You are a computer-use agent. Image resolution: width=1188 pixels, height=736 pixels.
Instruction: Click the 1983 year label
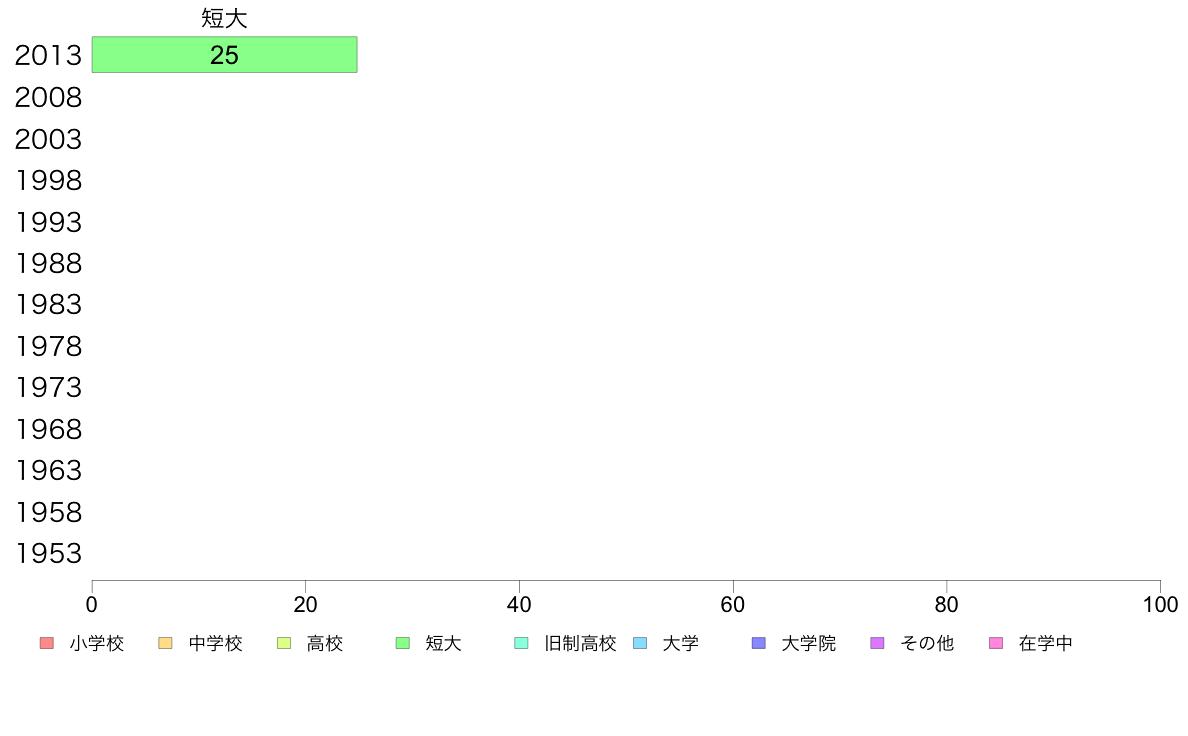point(48,305)
